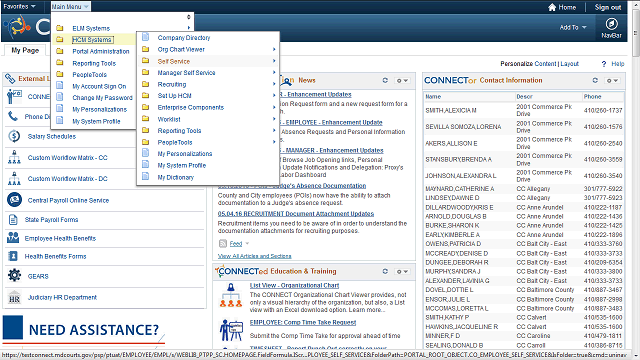Open the NavBar compass icon

click(611, 24)
